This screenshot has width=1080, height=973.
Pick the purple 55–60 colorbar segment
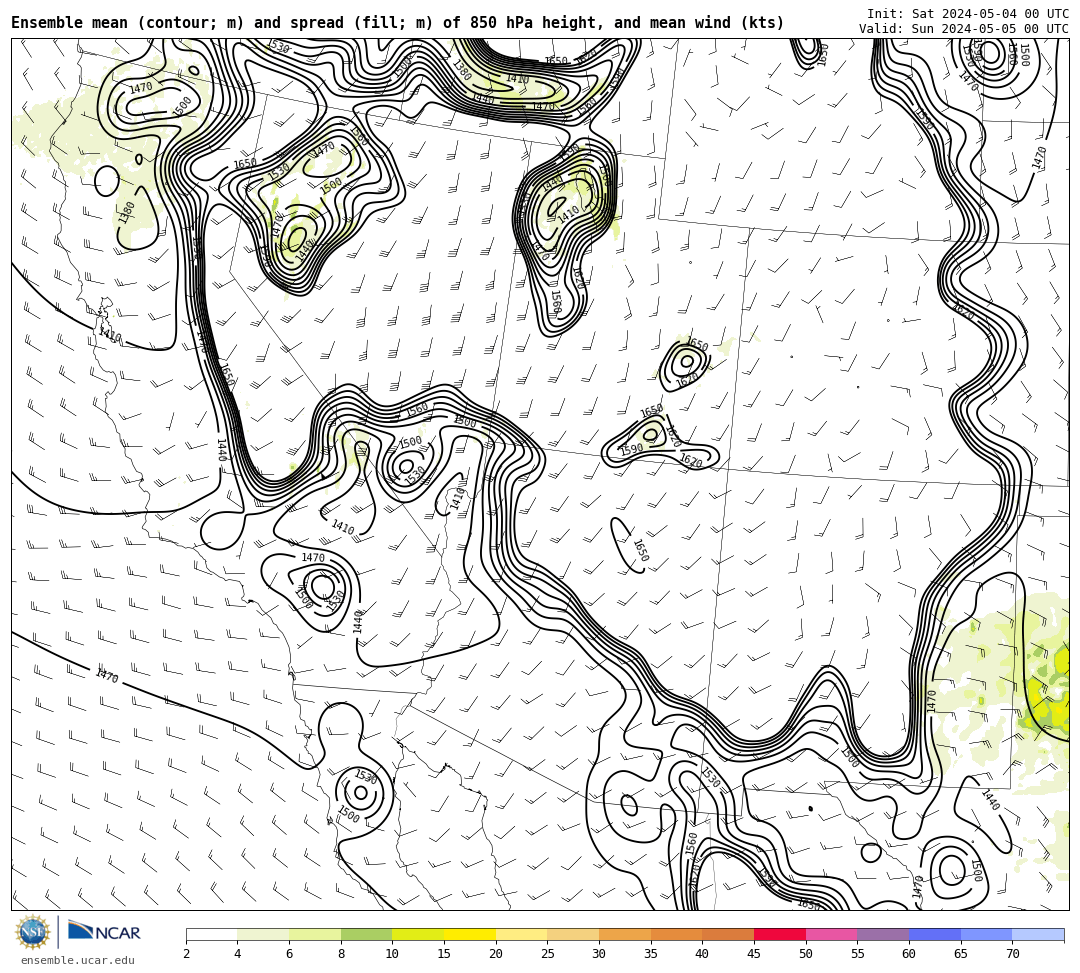click(x=883, y=934)
